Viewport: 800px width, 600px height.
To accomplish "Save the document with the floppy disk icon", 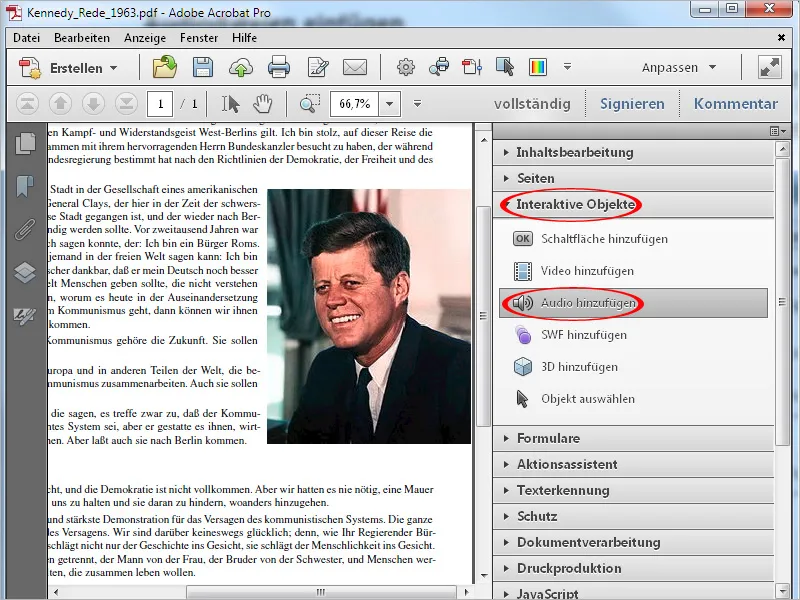I will click(203, 67).
